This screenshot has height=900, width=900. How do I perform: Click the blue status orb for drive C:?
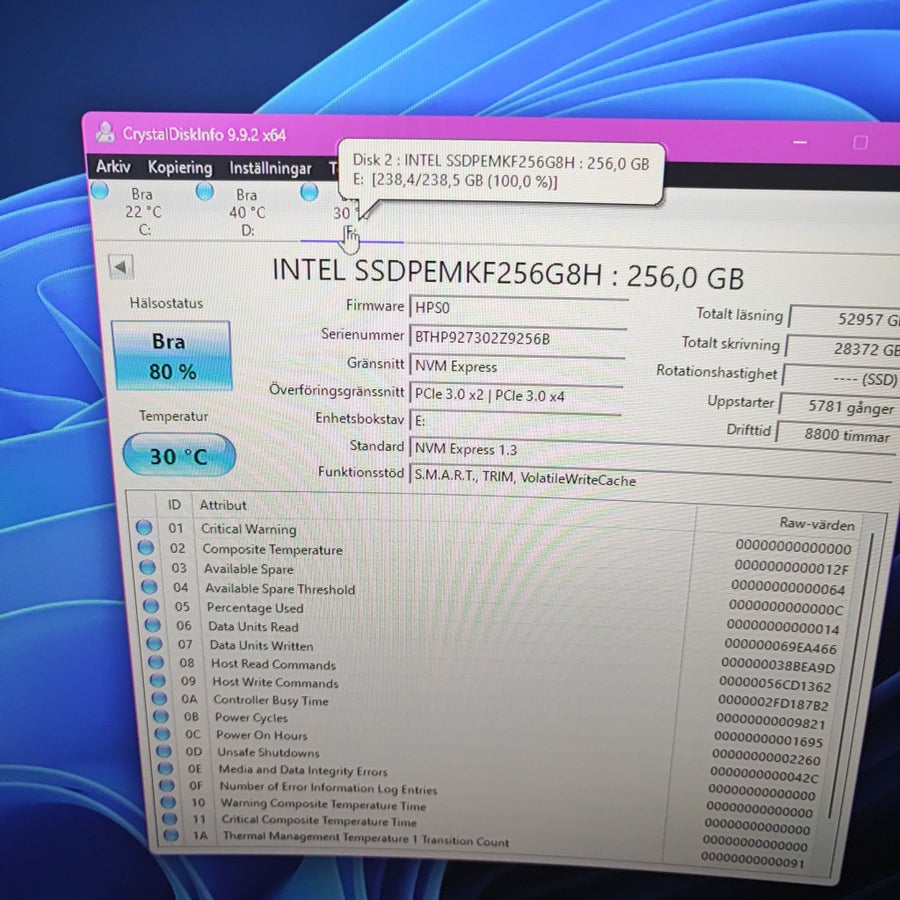coord(100,191)
